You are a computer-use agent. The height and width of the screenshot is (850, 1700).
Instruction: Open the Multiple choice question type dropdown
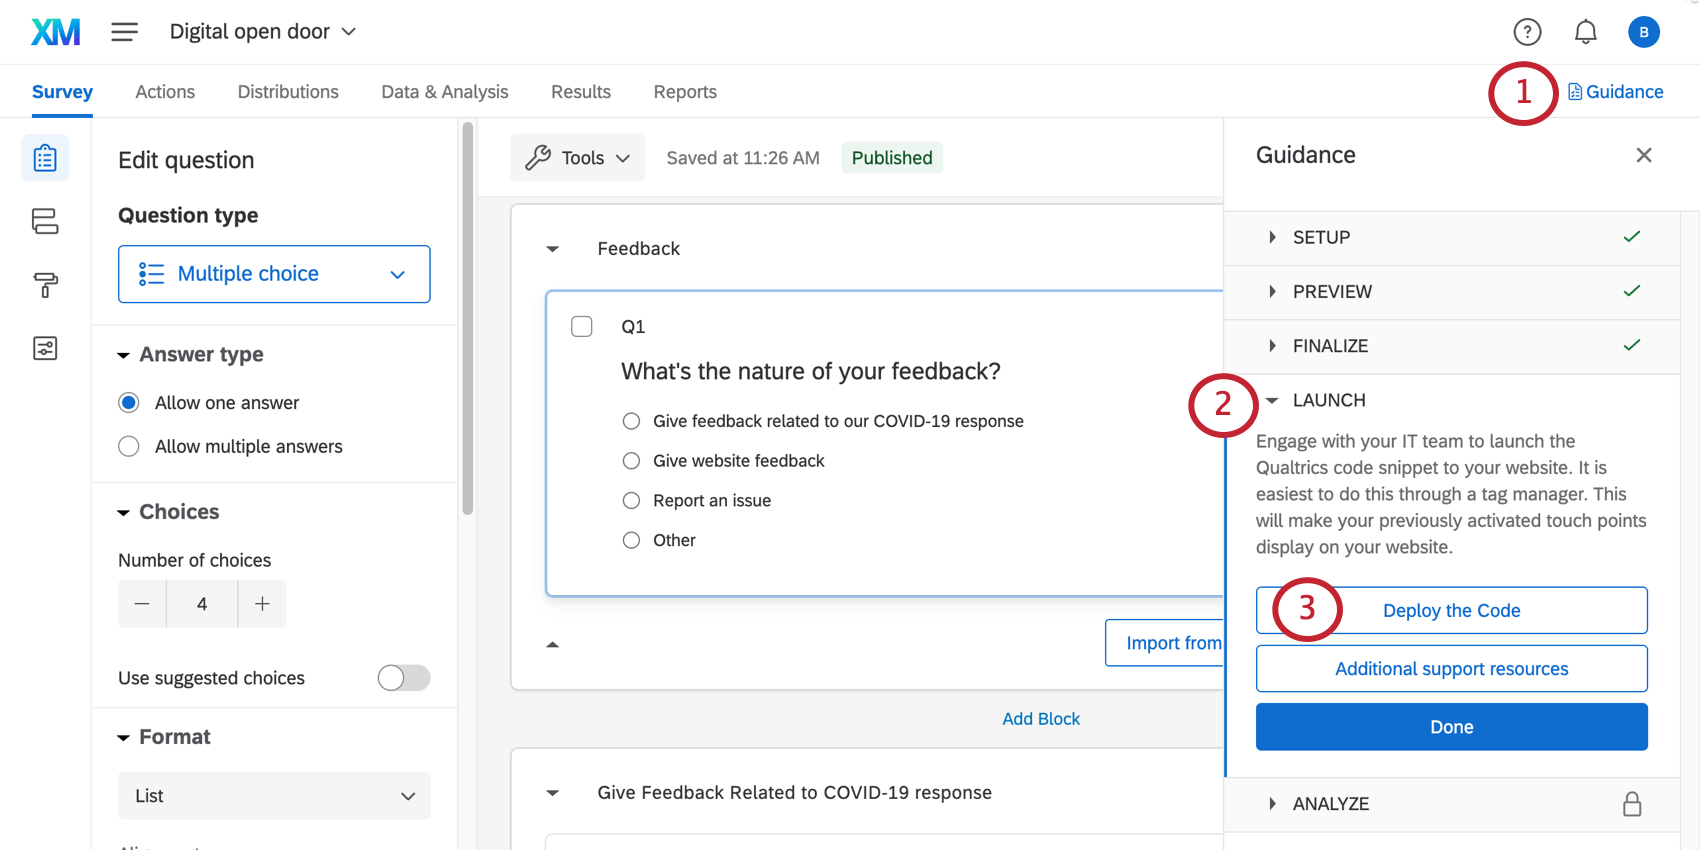(x=274, y=274)
